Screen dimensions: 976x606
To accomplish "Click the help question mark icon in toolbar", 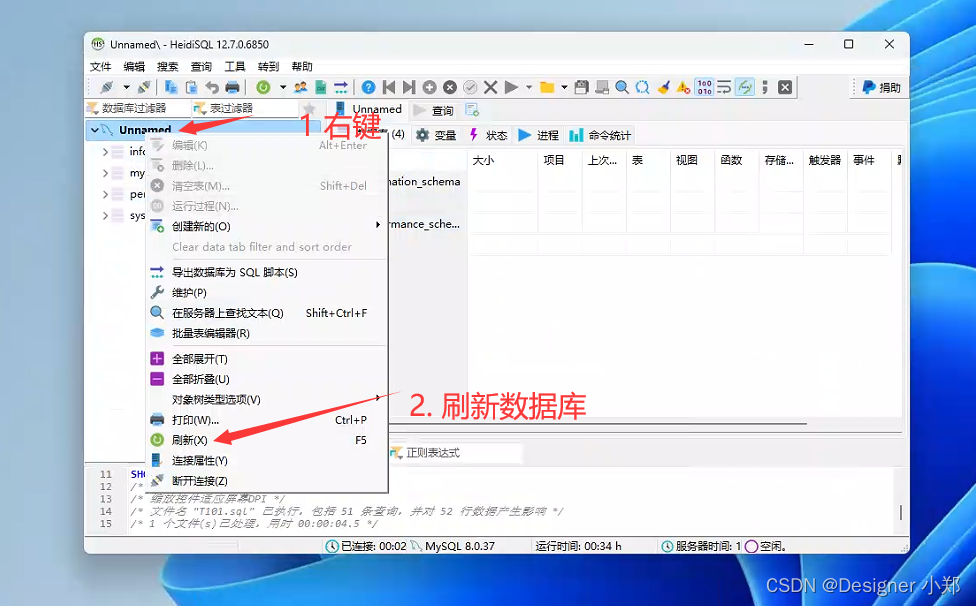I will [368, 86].
